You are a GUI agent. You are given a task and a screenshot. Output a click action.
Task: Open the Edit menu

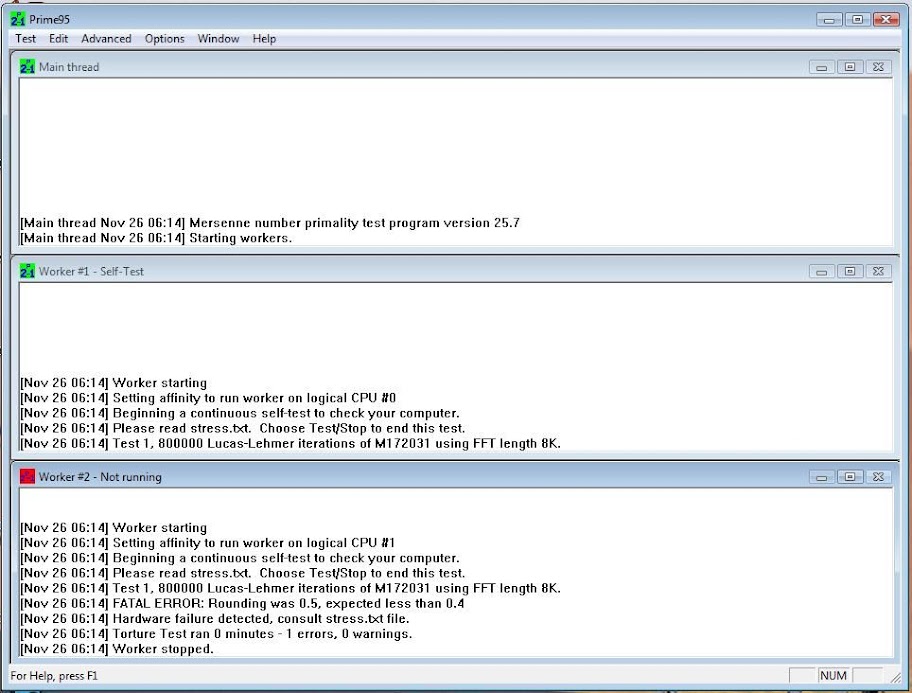pos(58,39)
